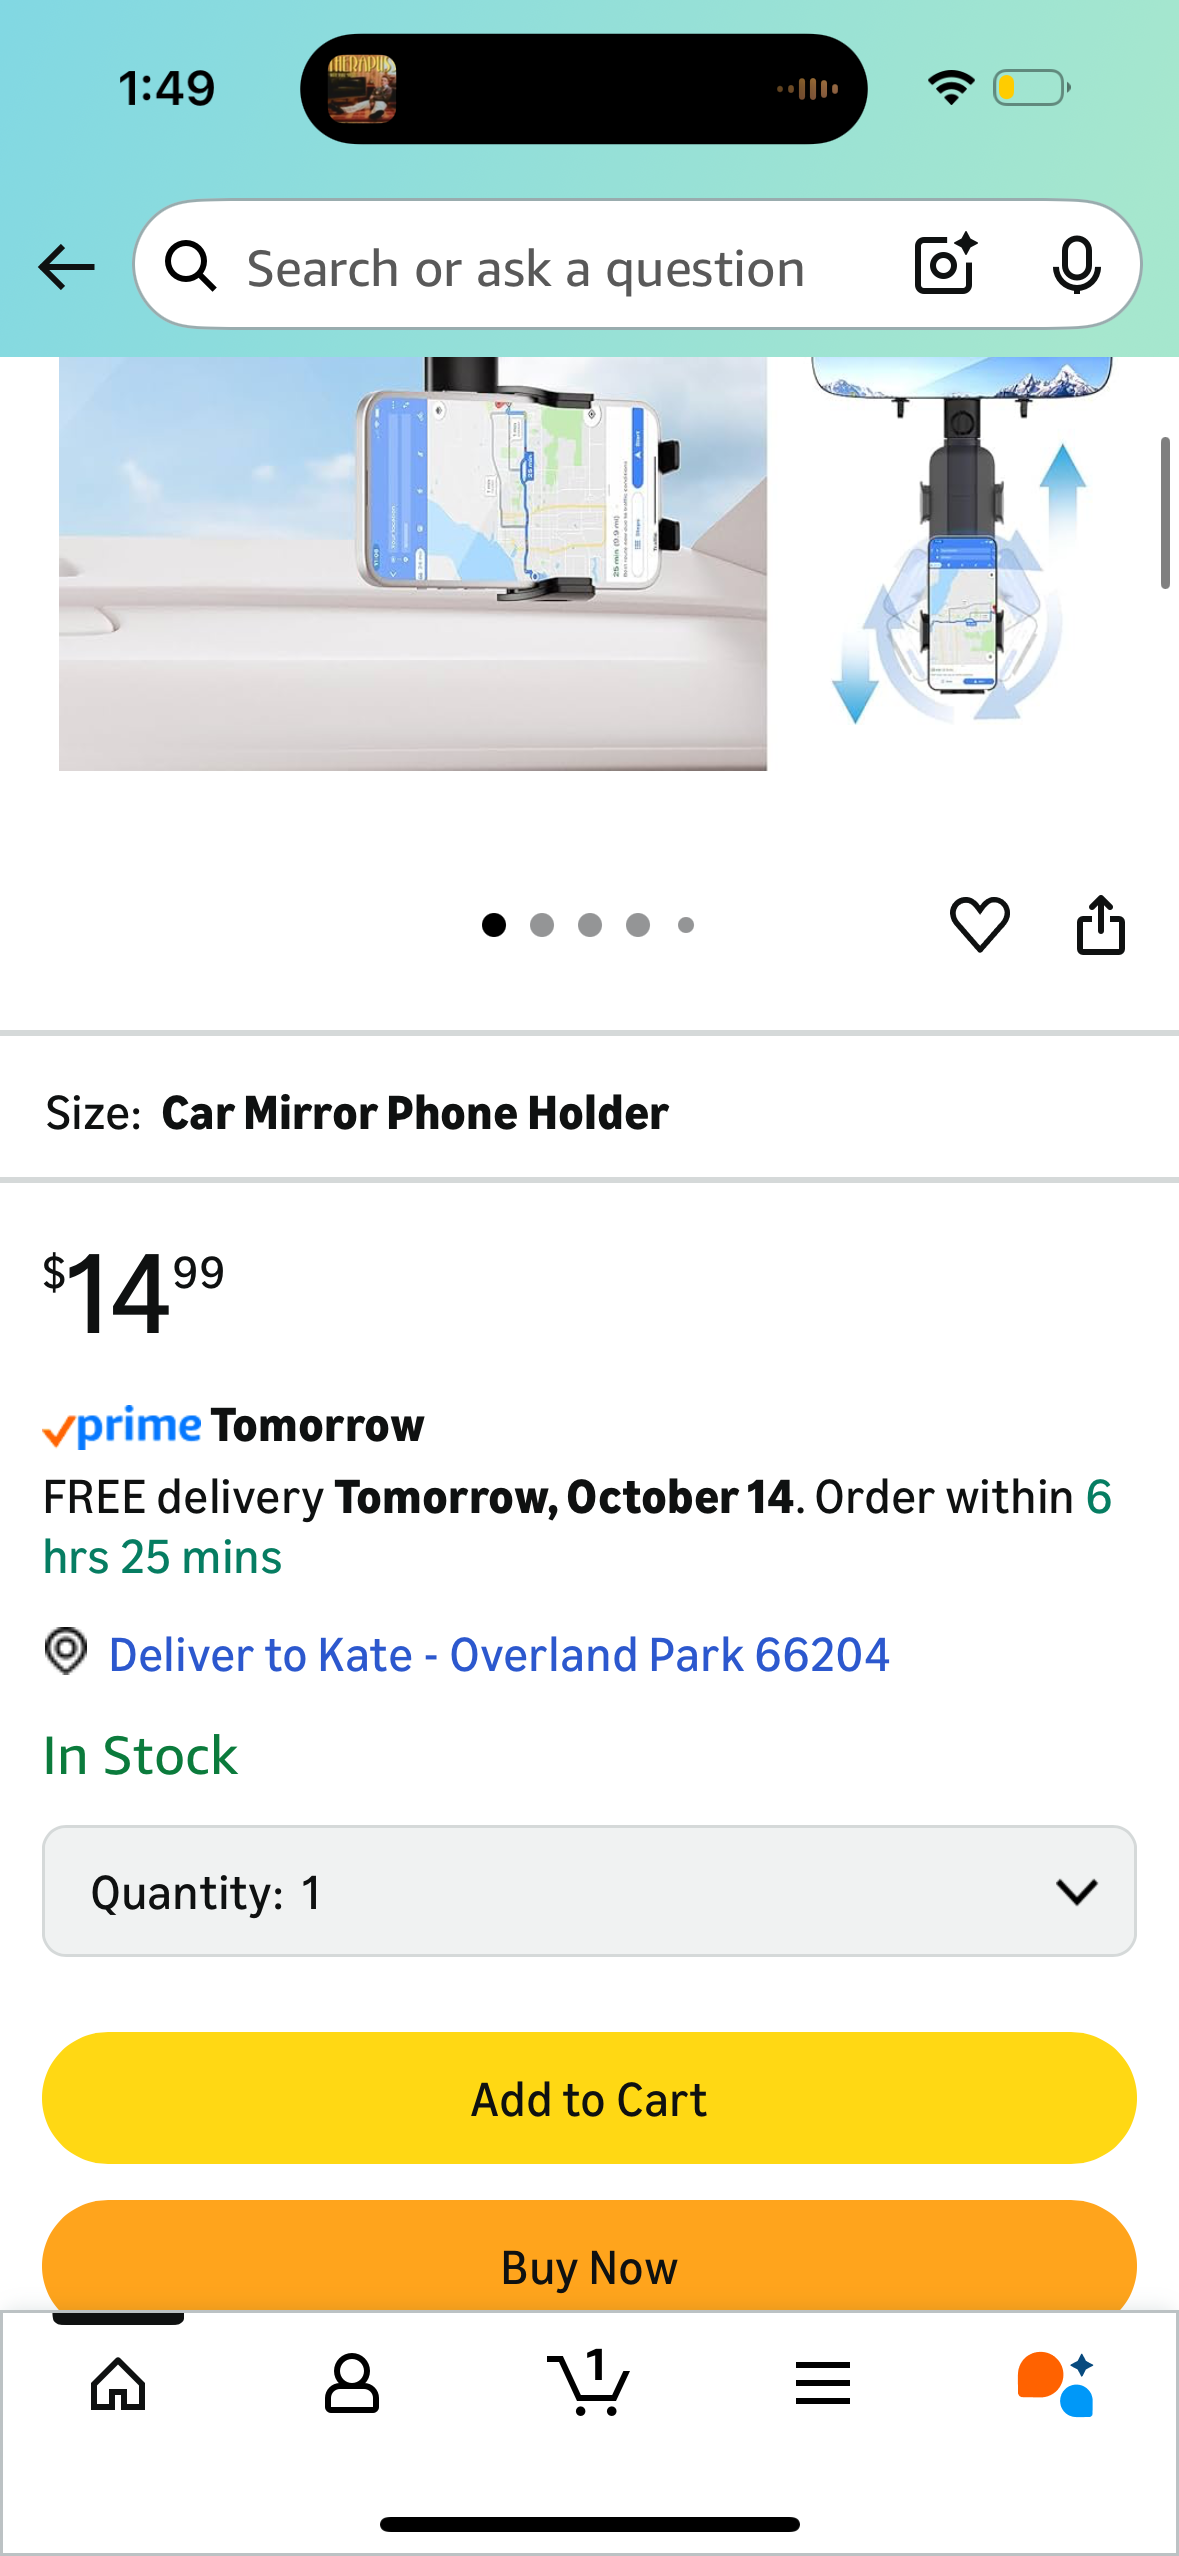This screenshot has height=2556, width=1179.
Task: Tap the now-playing album art in status bar
Action: [x=362, y=89]
